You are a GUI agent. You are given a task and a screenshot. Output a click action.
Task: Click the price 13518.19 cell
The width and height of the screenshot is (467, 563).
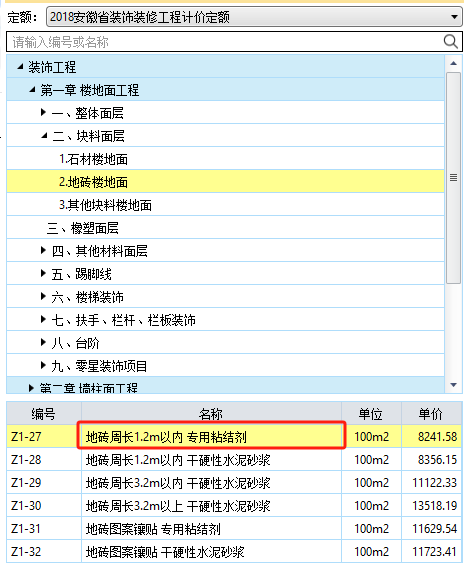431,506
